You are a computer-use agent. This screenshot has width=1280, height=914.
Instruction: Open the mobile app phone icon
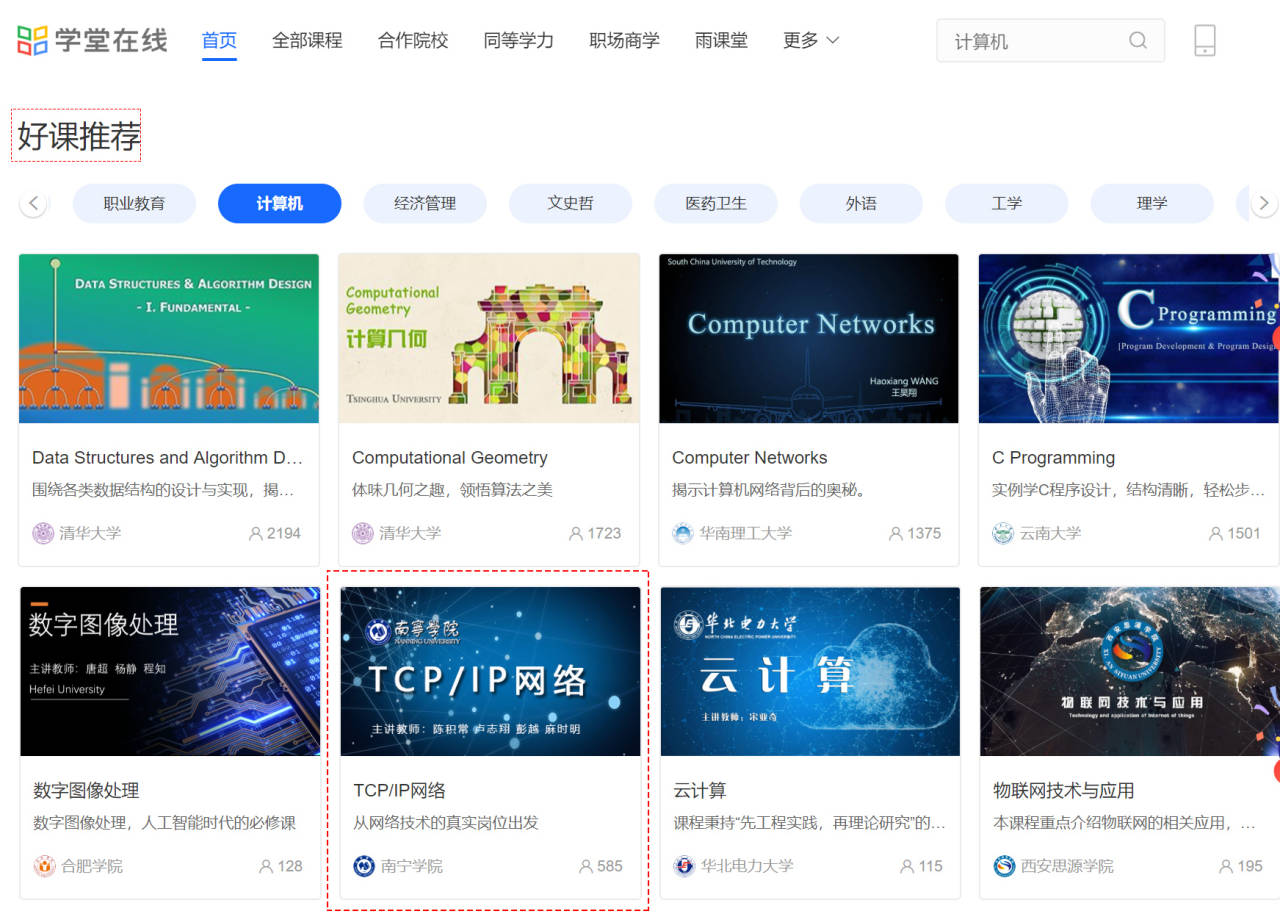[1204, 41]
